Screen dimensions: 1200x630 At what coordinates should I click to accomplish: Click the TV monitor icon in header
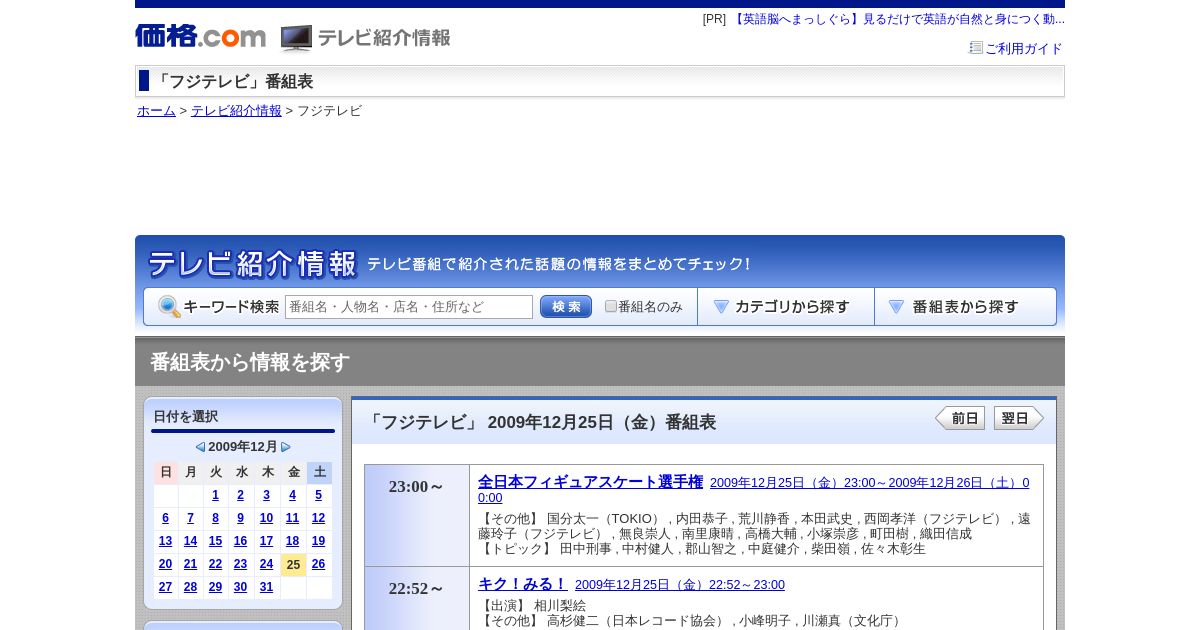pos(296,38)
